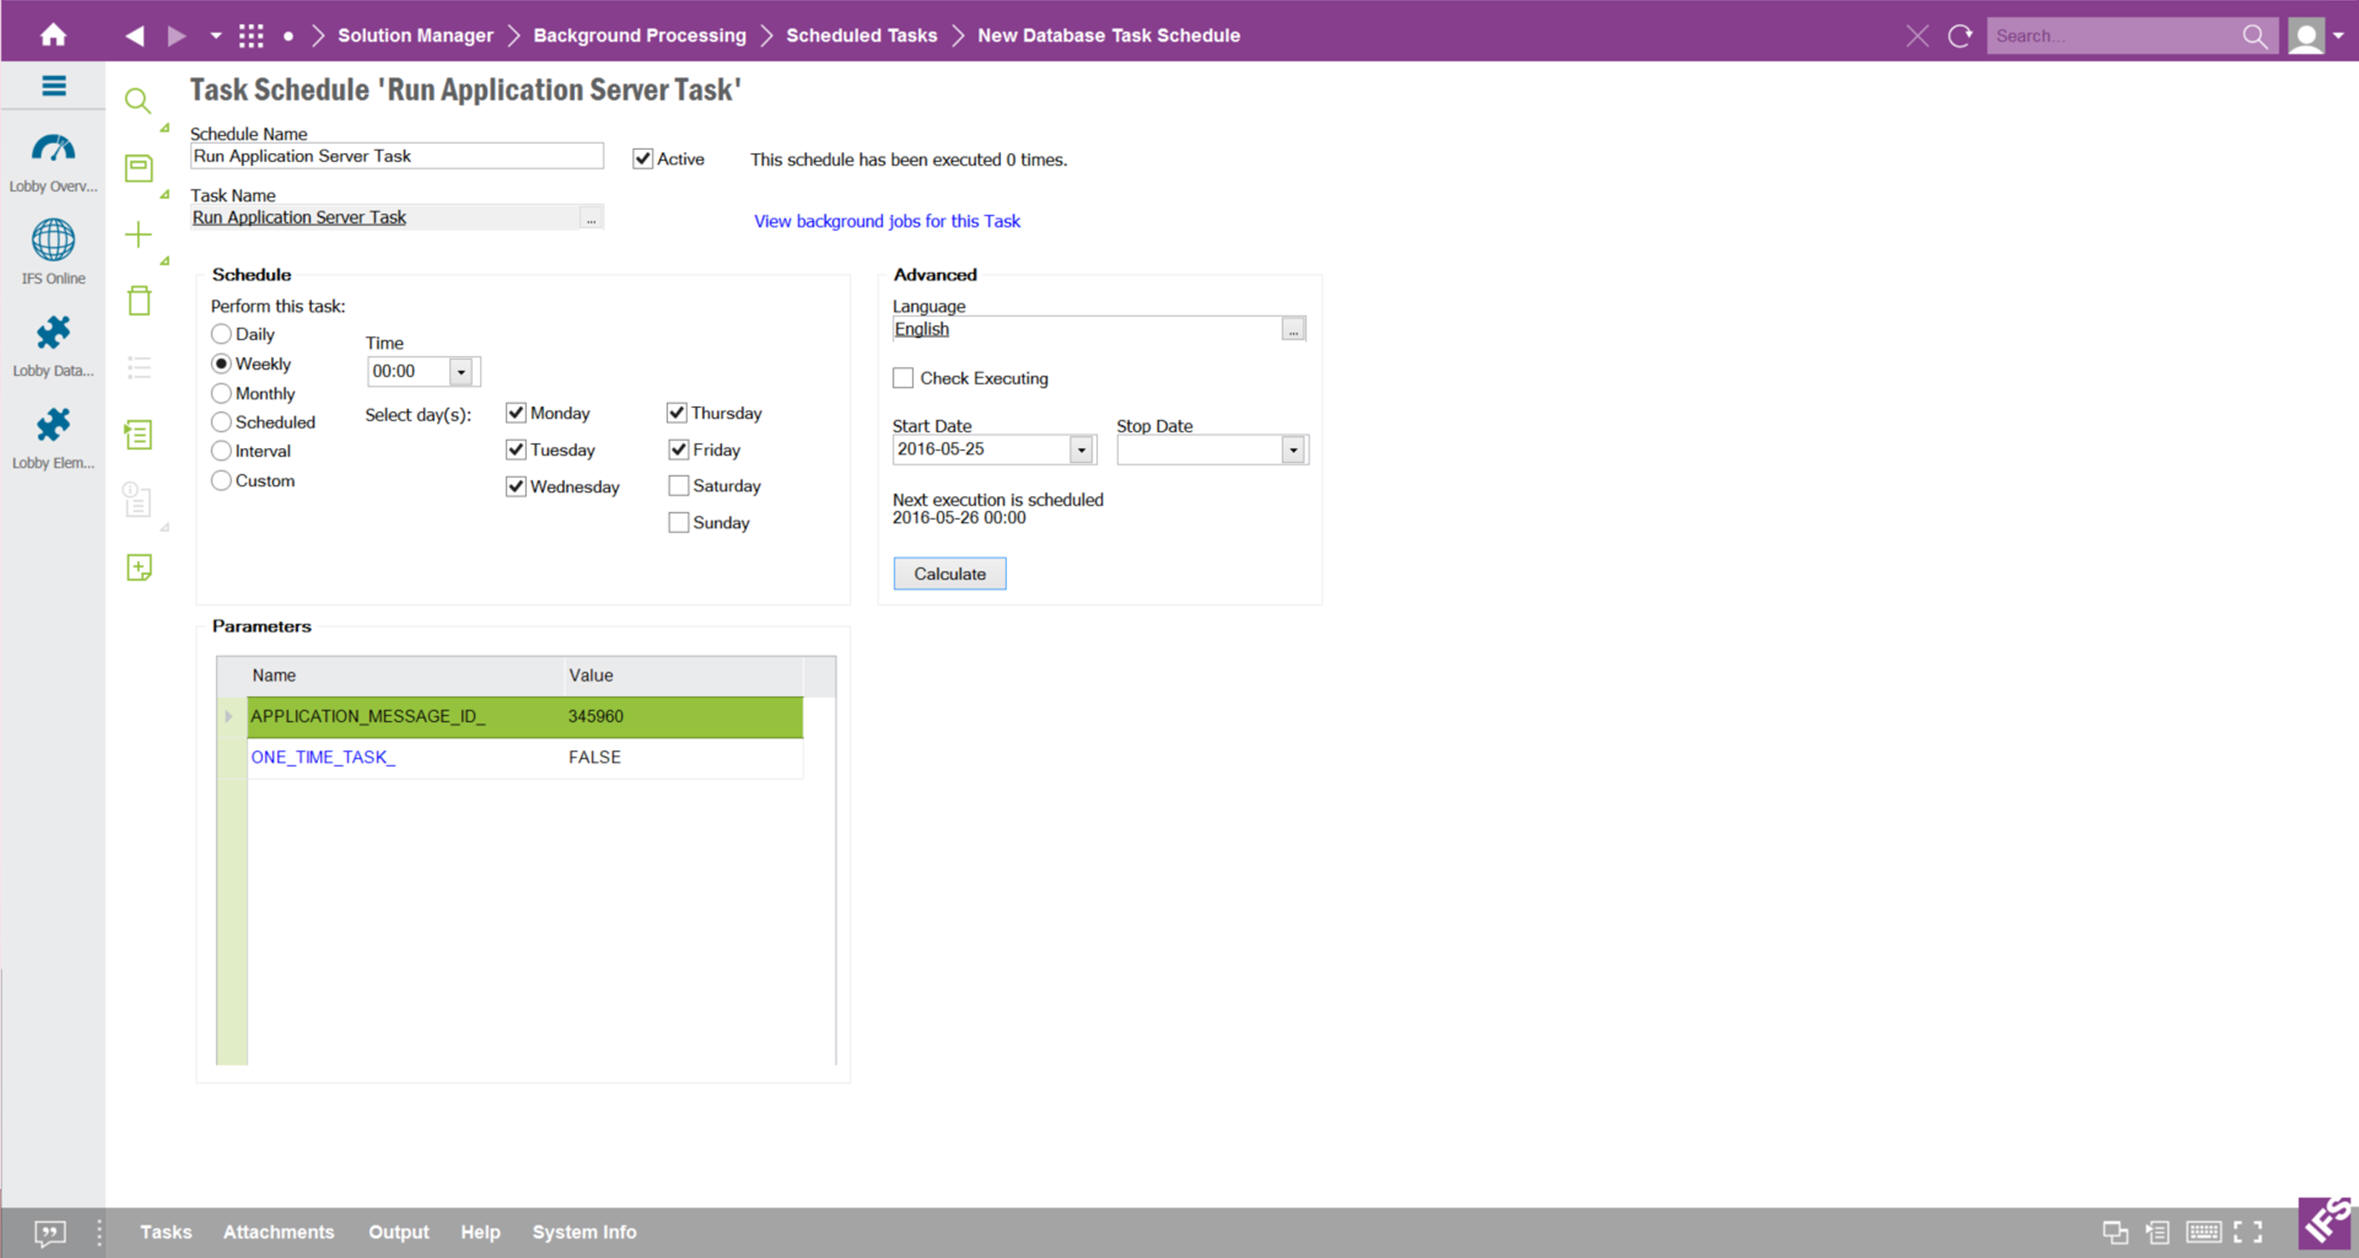Open the user profile avatar
2359x1258 pixels.
(x=2306, y=36)
